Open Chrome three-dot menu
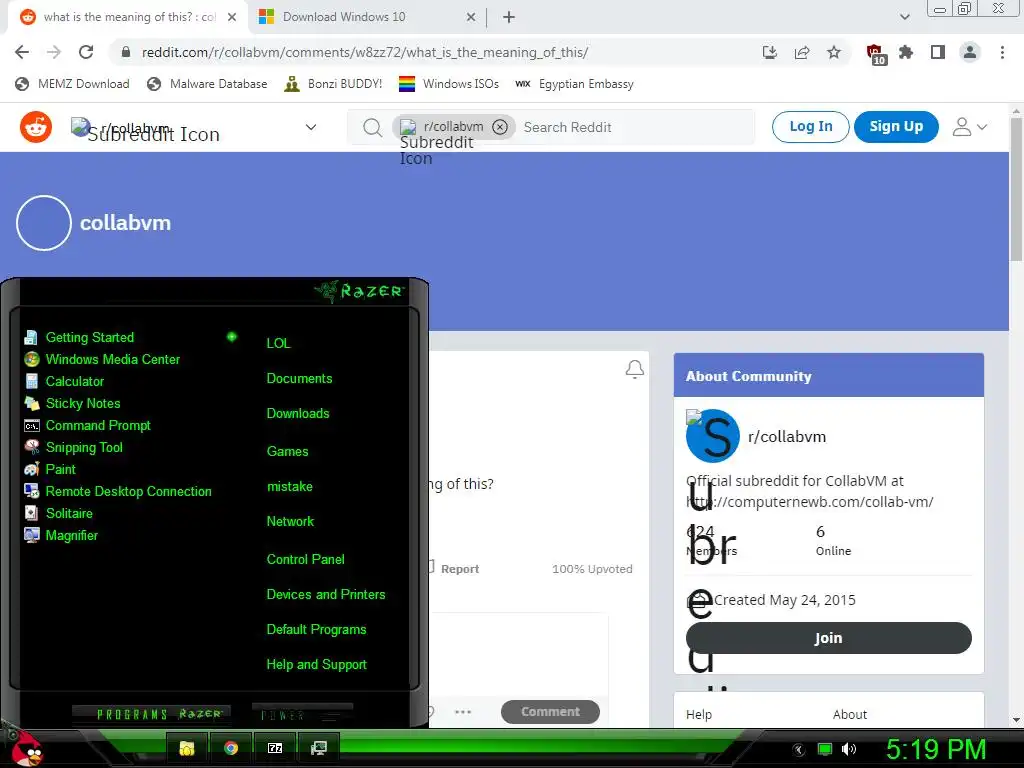 point(1002,52)
